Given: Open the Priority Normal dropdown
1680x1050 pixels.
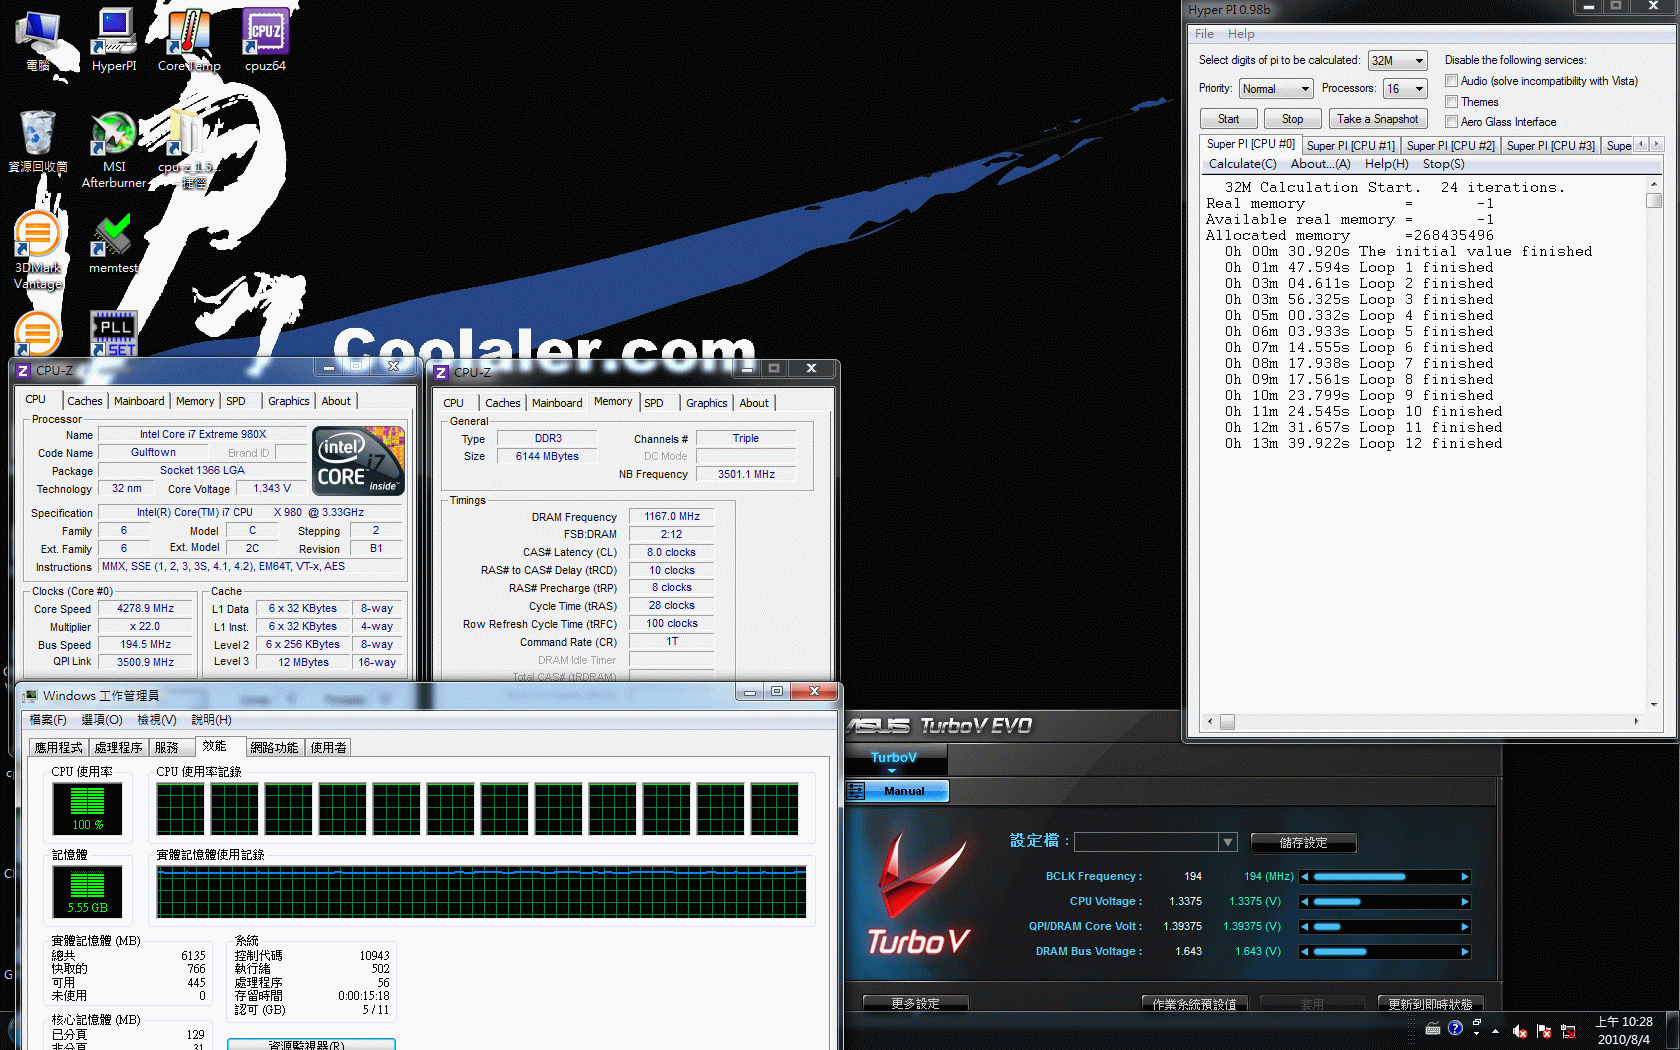Looking at the screenshot, I should 1275,89.
